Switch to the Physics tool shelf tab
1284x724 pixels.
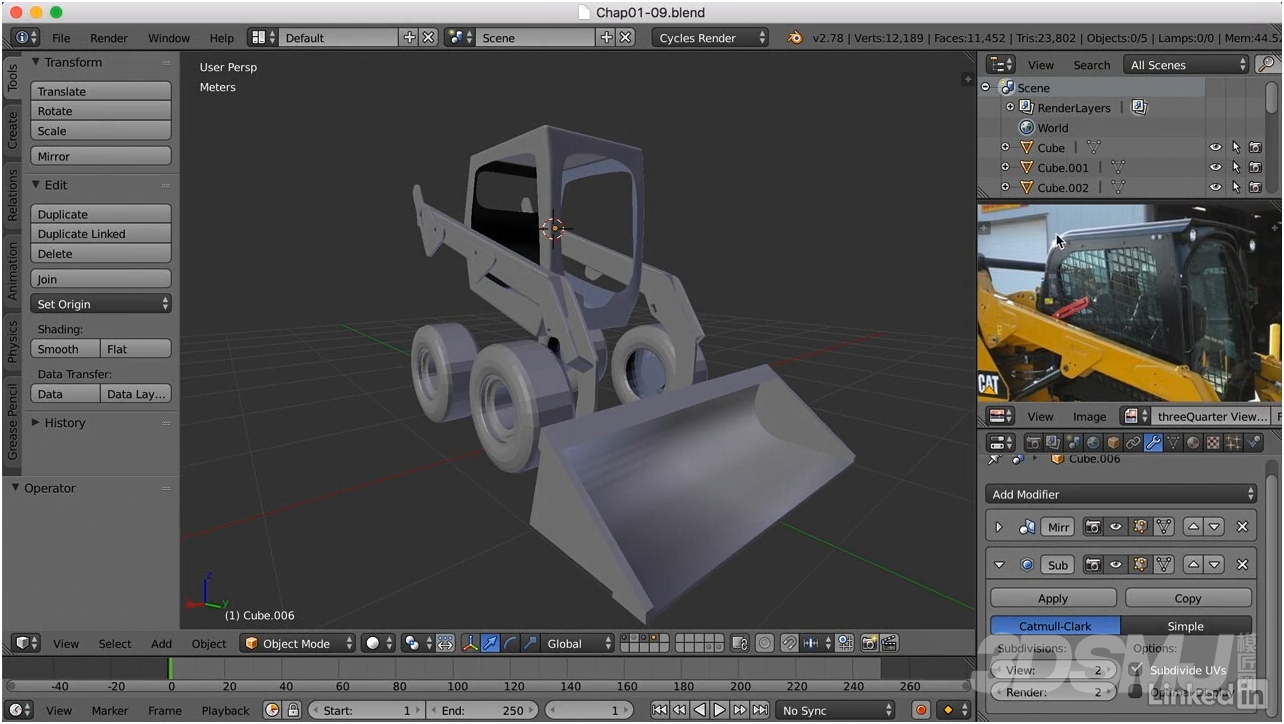[x=12, y=340]
